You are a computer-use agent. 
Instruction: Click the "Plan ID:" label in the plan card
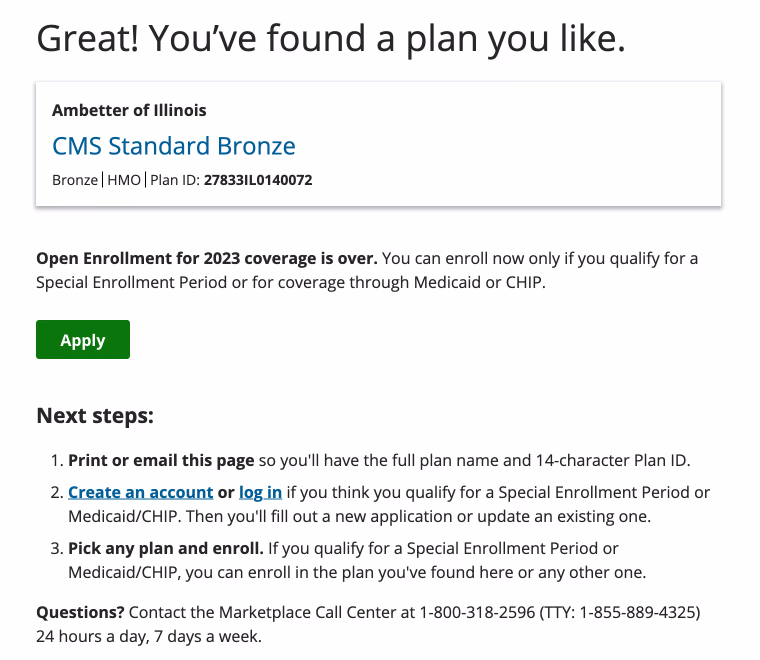[176, 181]
